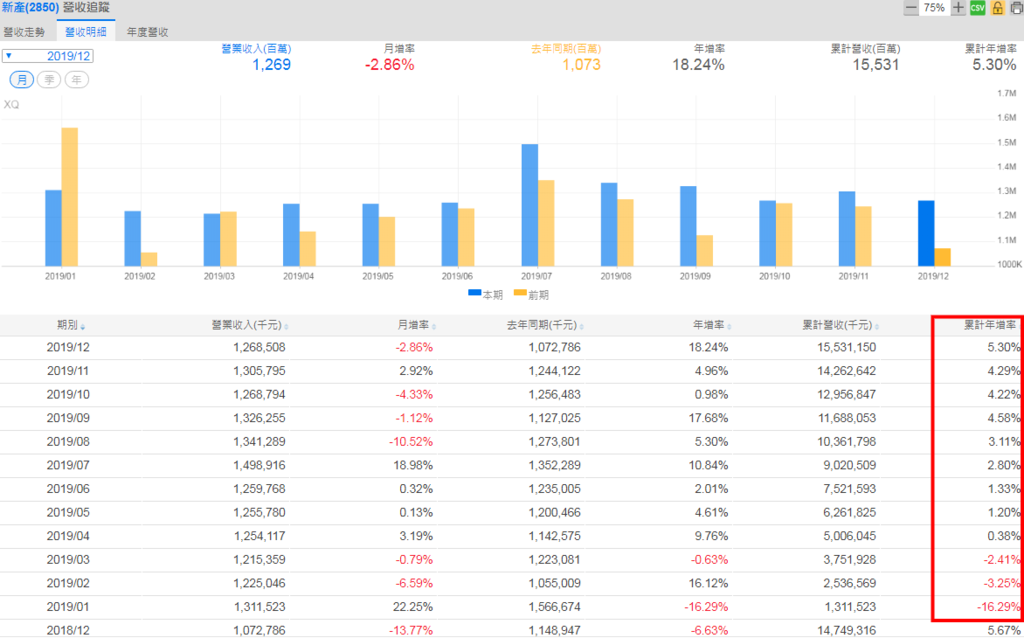This screenshot has width=1024, height=638.
Task: Click the tall orange 2019/01 bar
Action: [70, 197]
